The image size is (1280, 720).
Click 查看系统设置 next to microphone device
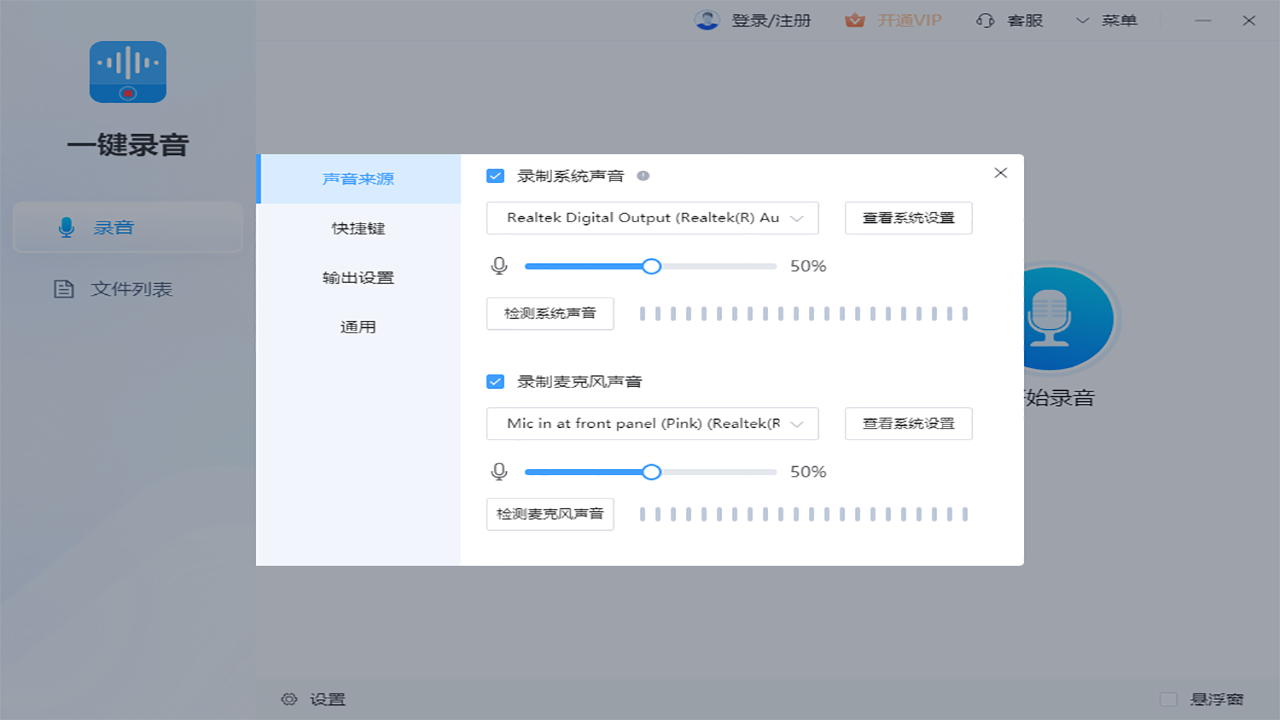click(908, 423)
